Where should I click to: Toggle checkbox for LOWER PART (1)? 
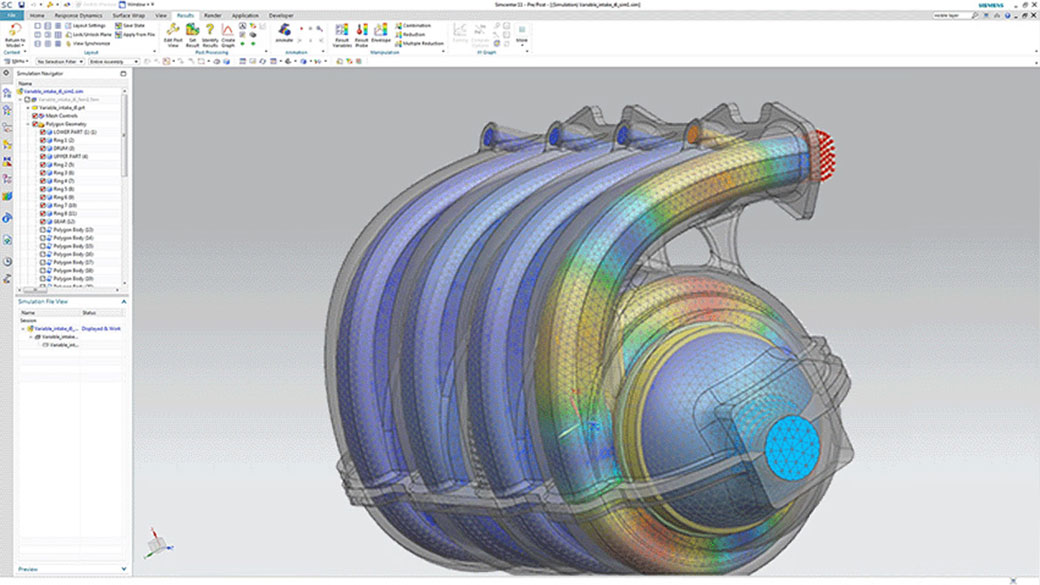[x=43, y=132]
